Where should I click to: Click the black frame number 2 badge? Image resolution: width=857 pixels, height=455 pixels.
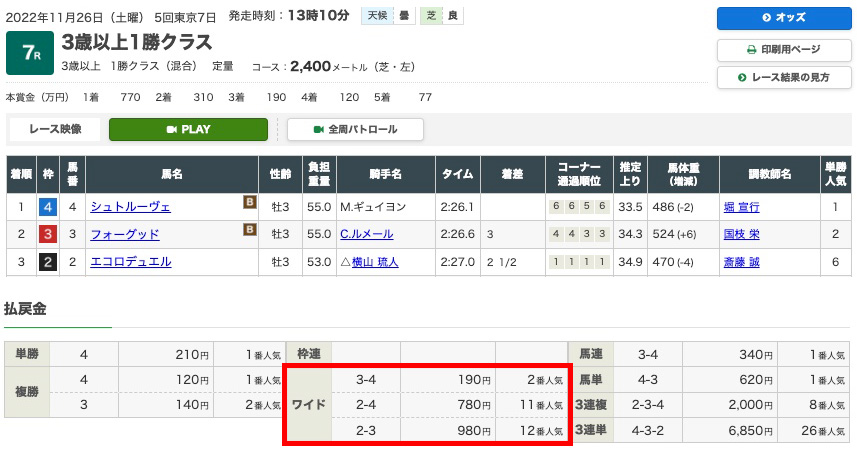click(x=47, y=262)
